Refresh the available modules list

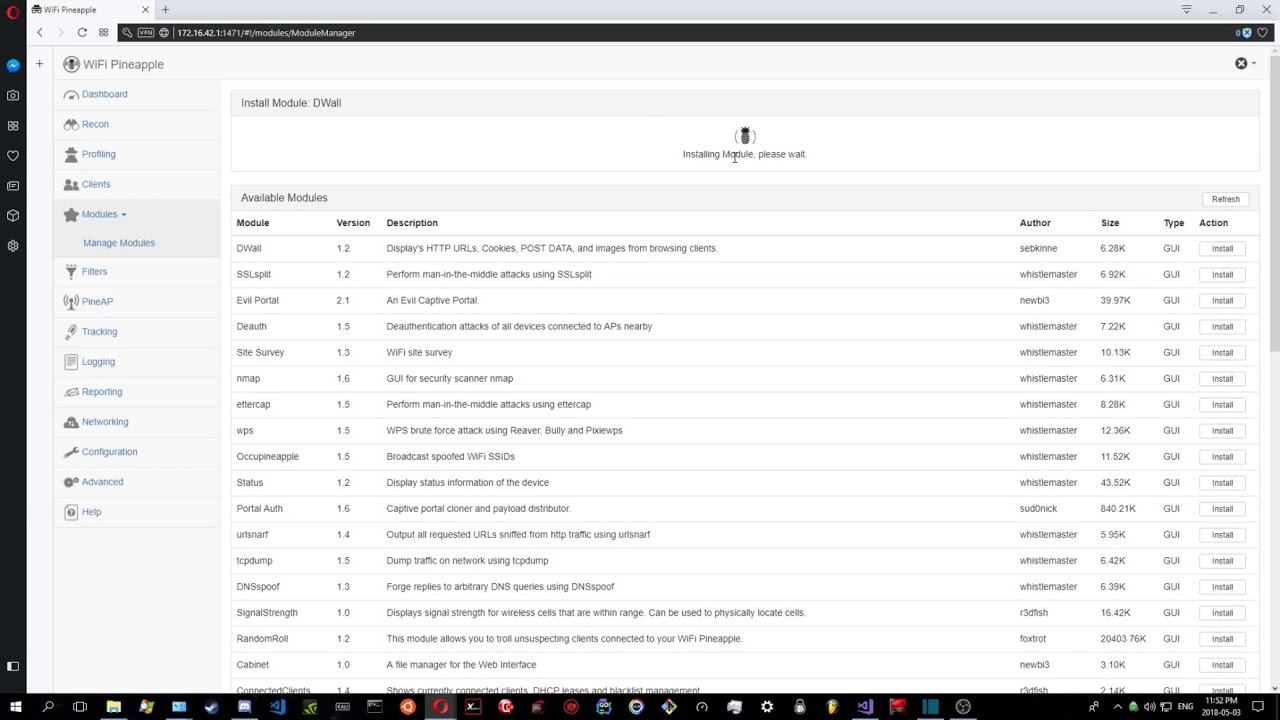tap(1225, 199)
